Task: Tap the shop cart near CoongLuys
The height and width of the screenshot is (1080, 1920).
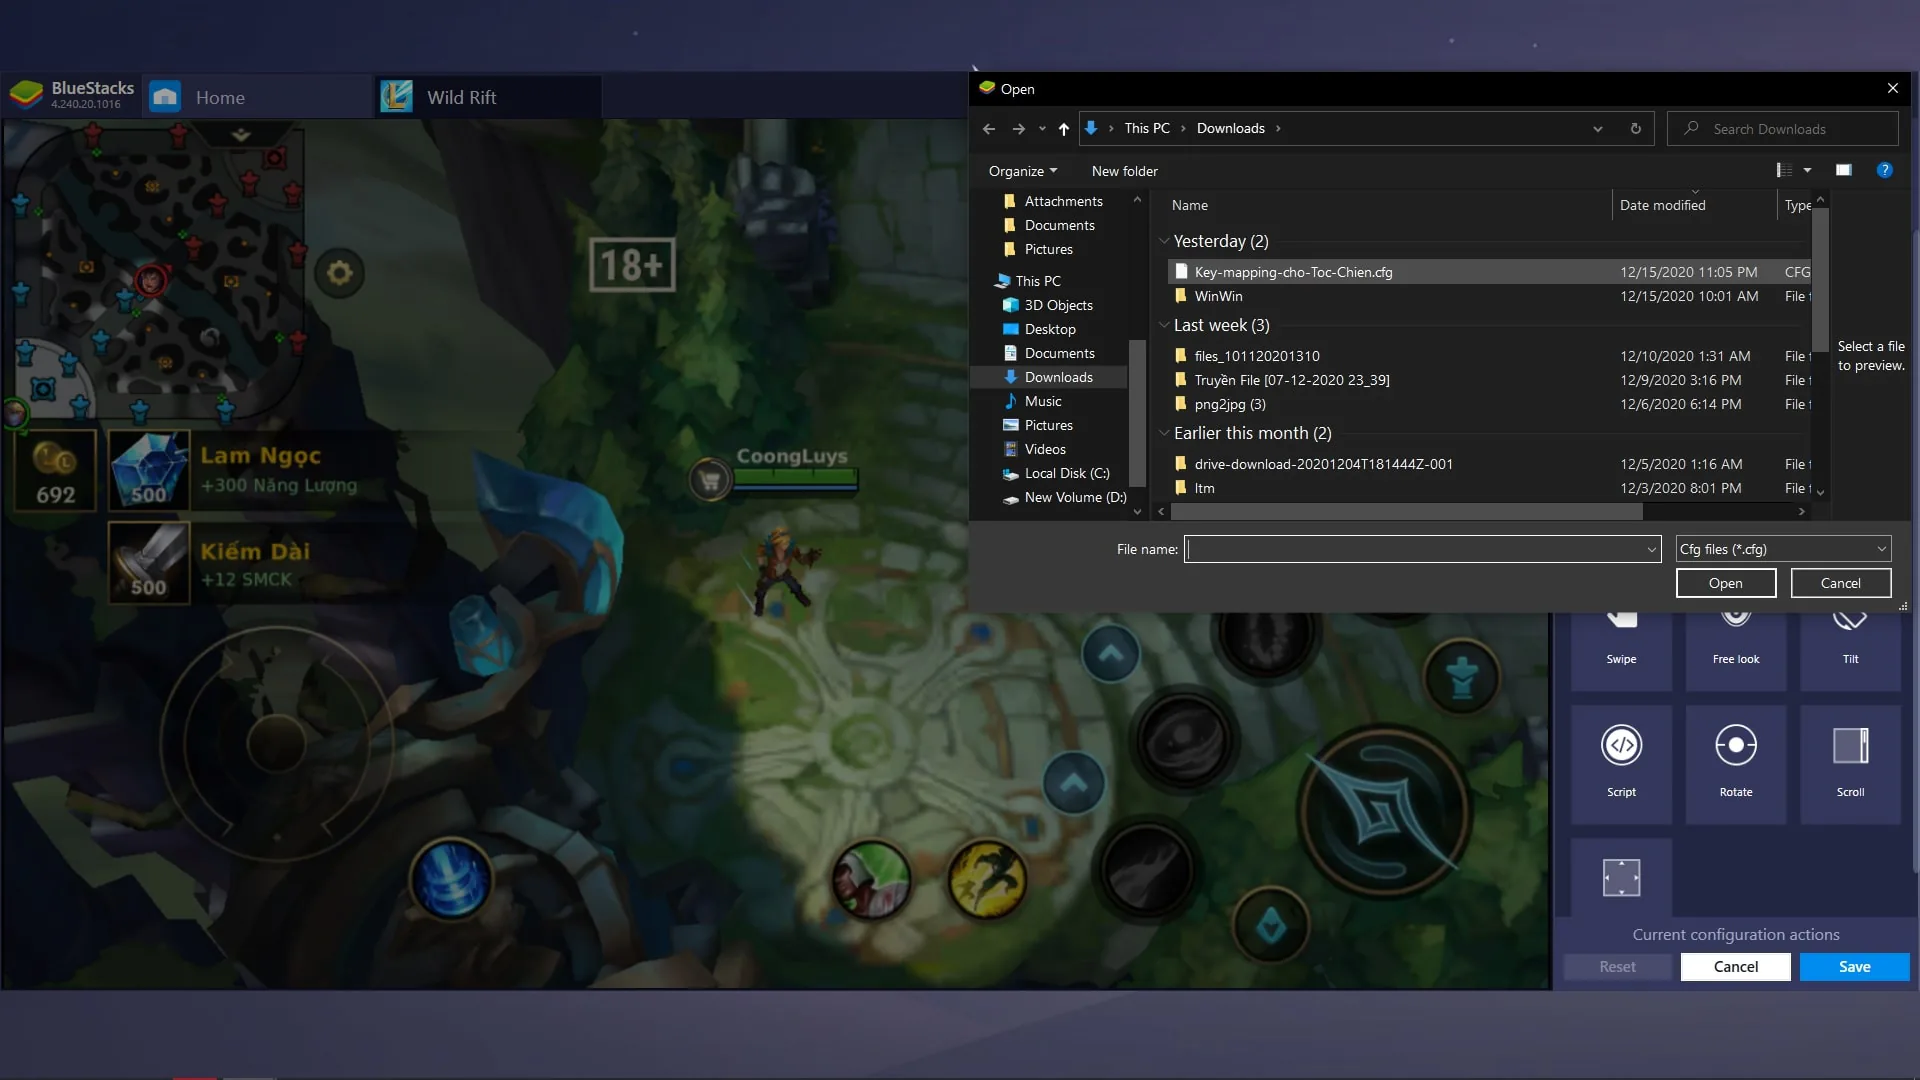Action: point(709,481)
